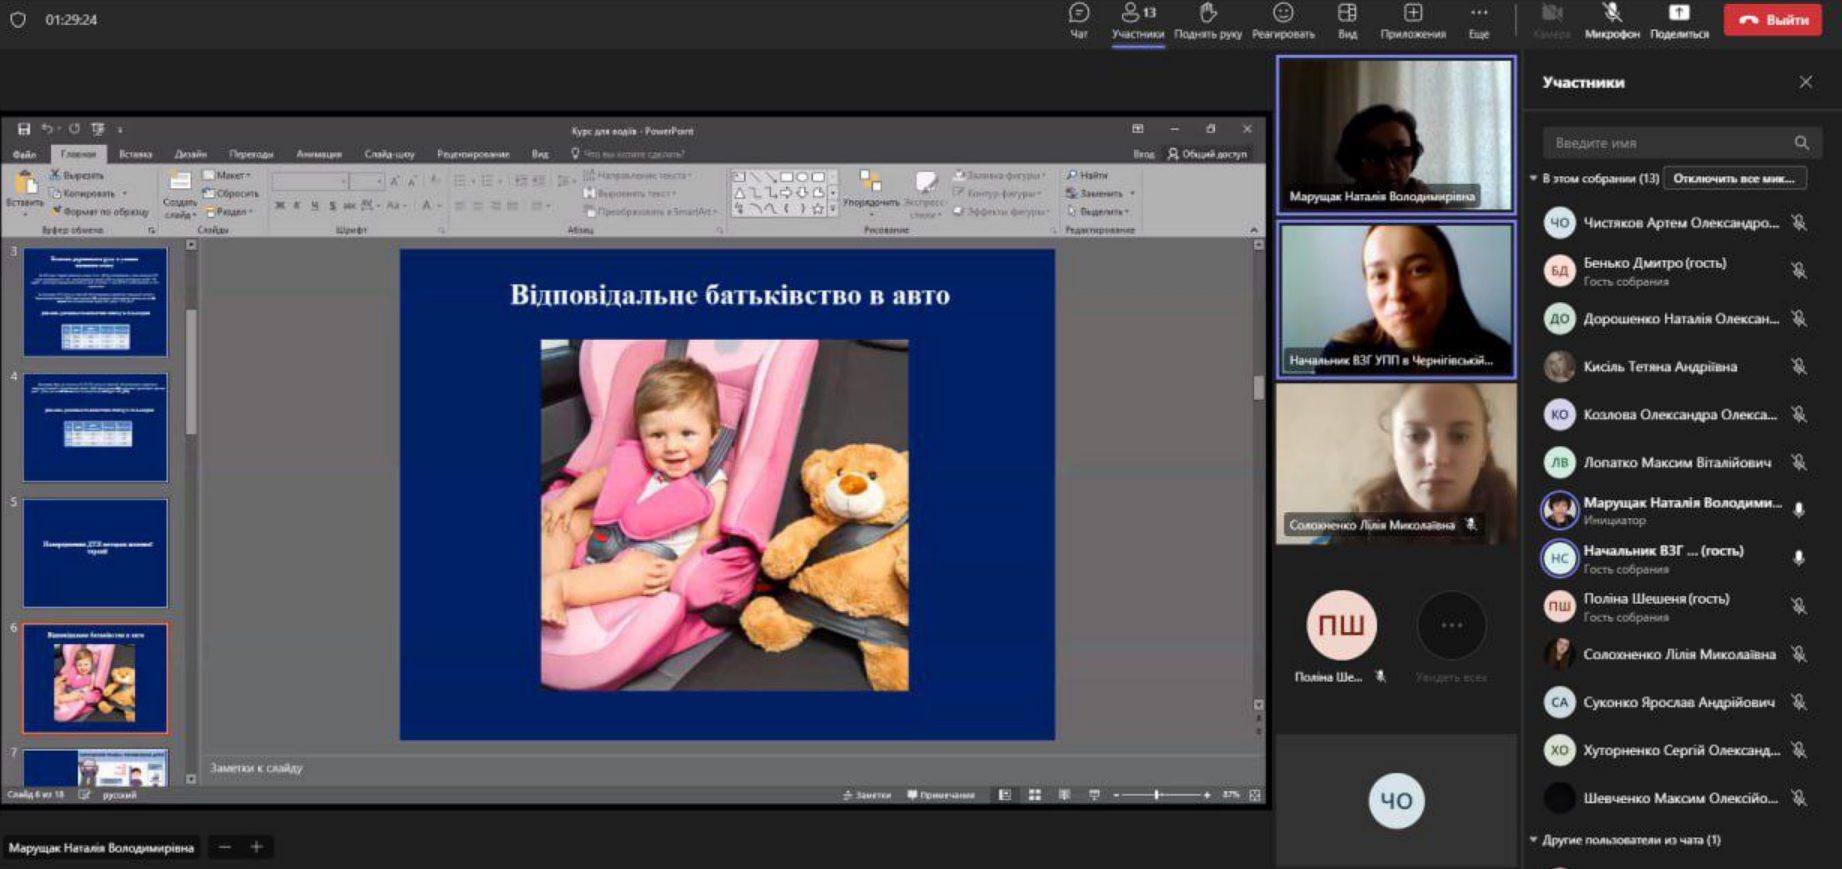This screenshot has height=869, width=1842.
Task: Open the Создать слайд dropdown
Action: [x=180, y=209]
